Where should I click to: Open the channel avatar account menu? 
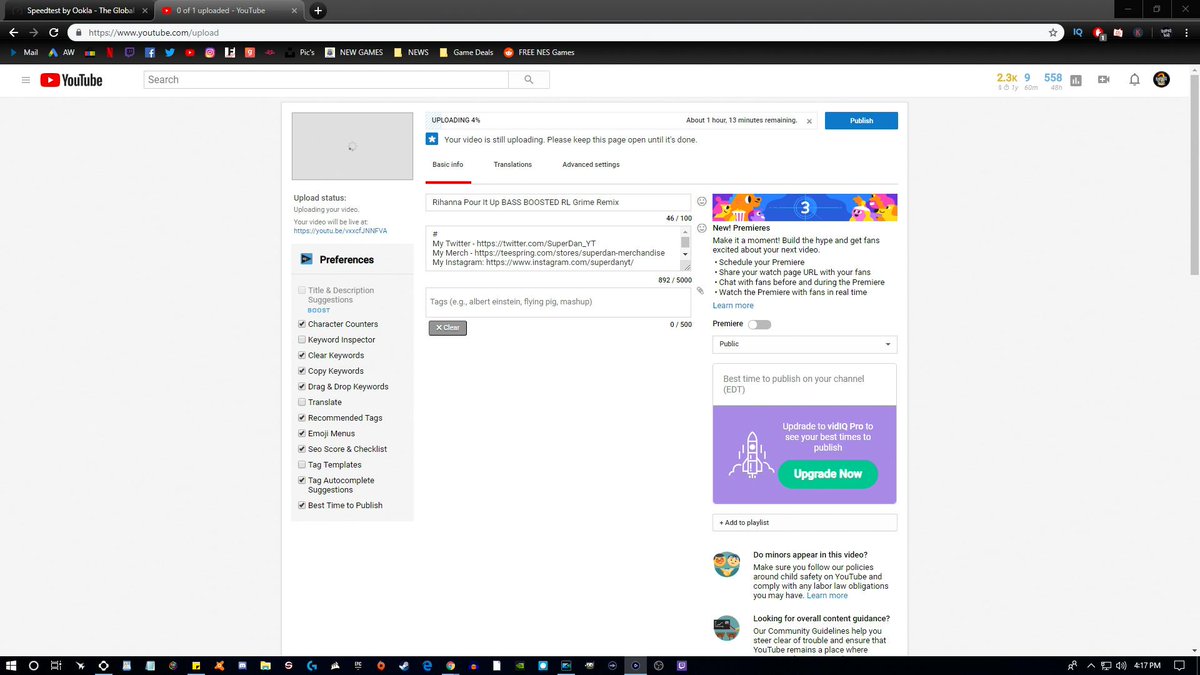coord(1161,80)
